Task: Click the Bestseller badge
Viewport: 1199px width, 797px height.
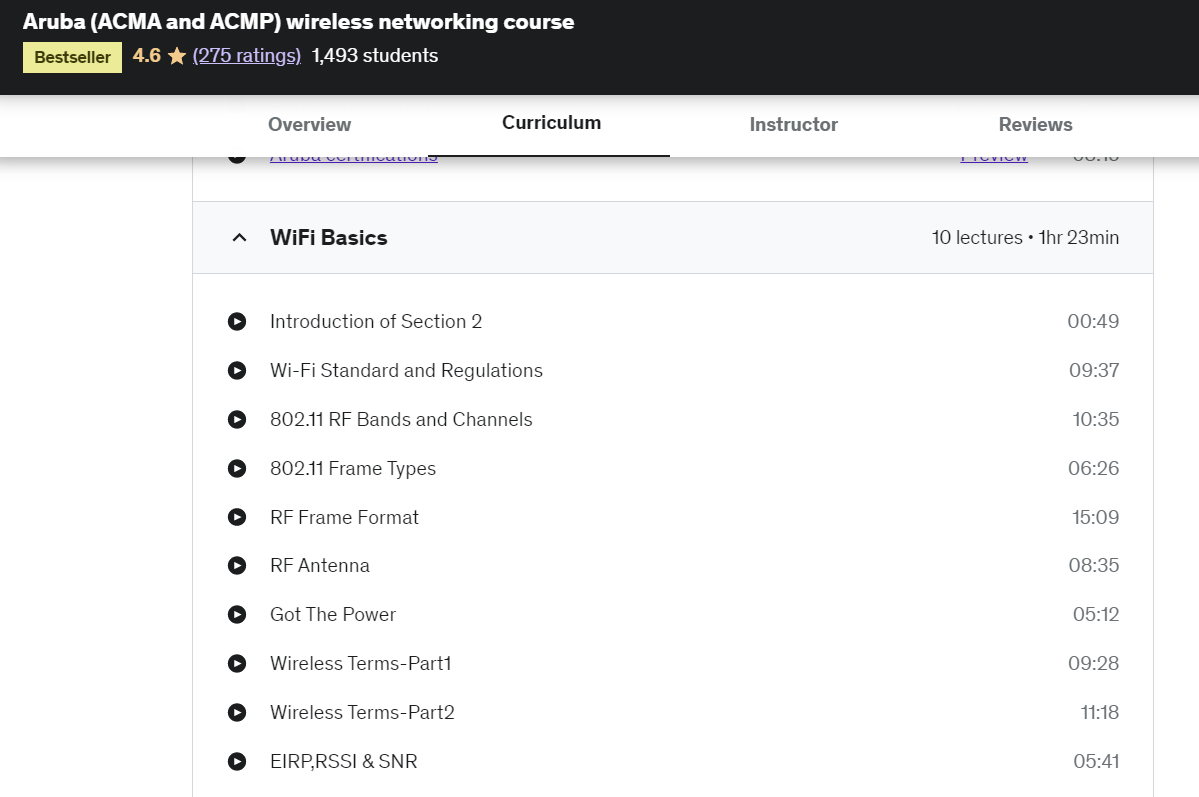Action: pos(73,57)
